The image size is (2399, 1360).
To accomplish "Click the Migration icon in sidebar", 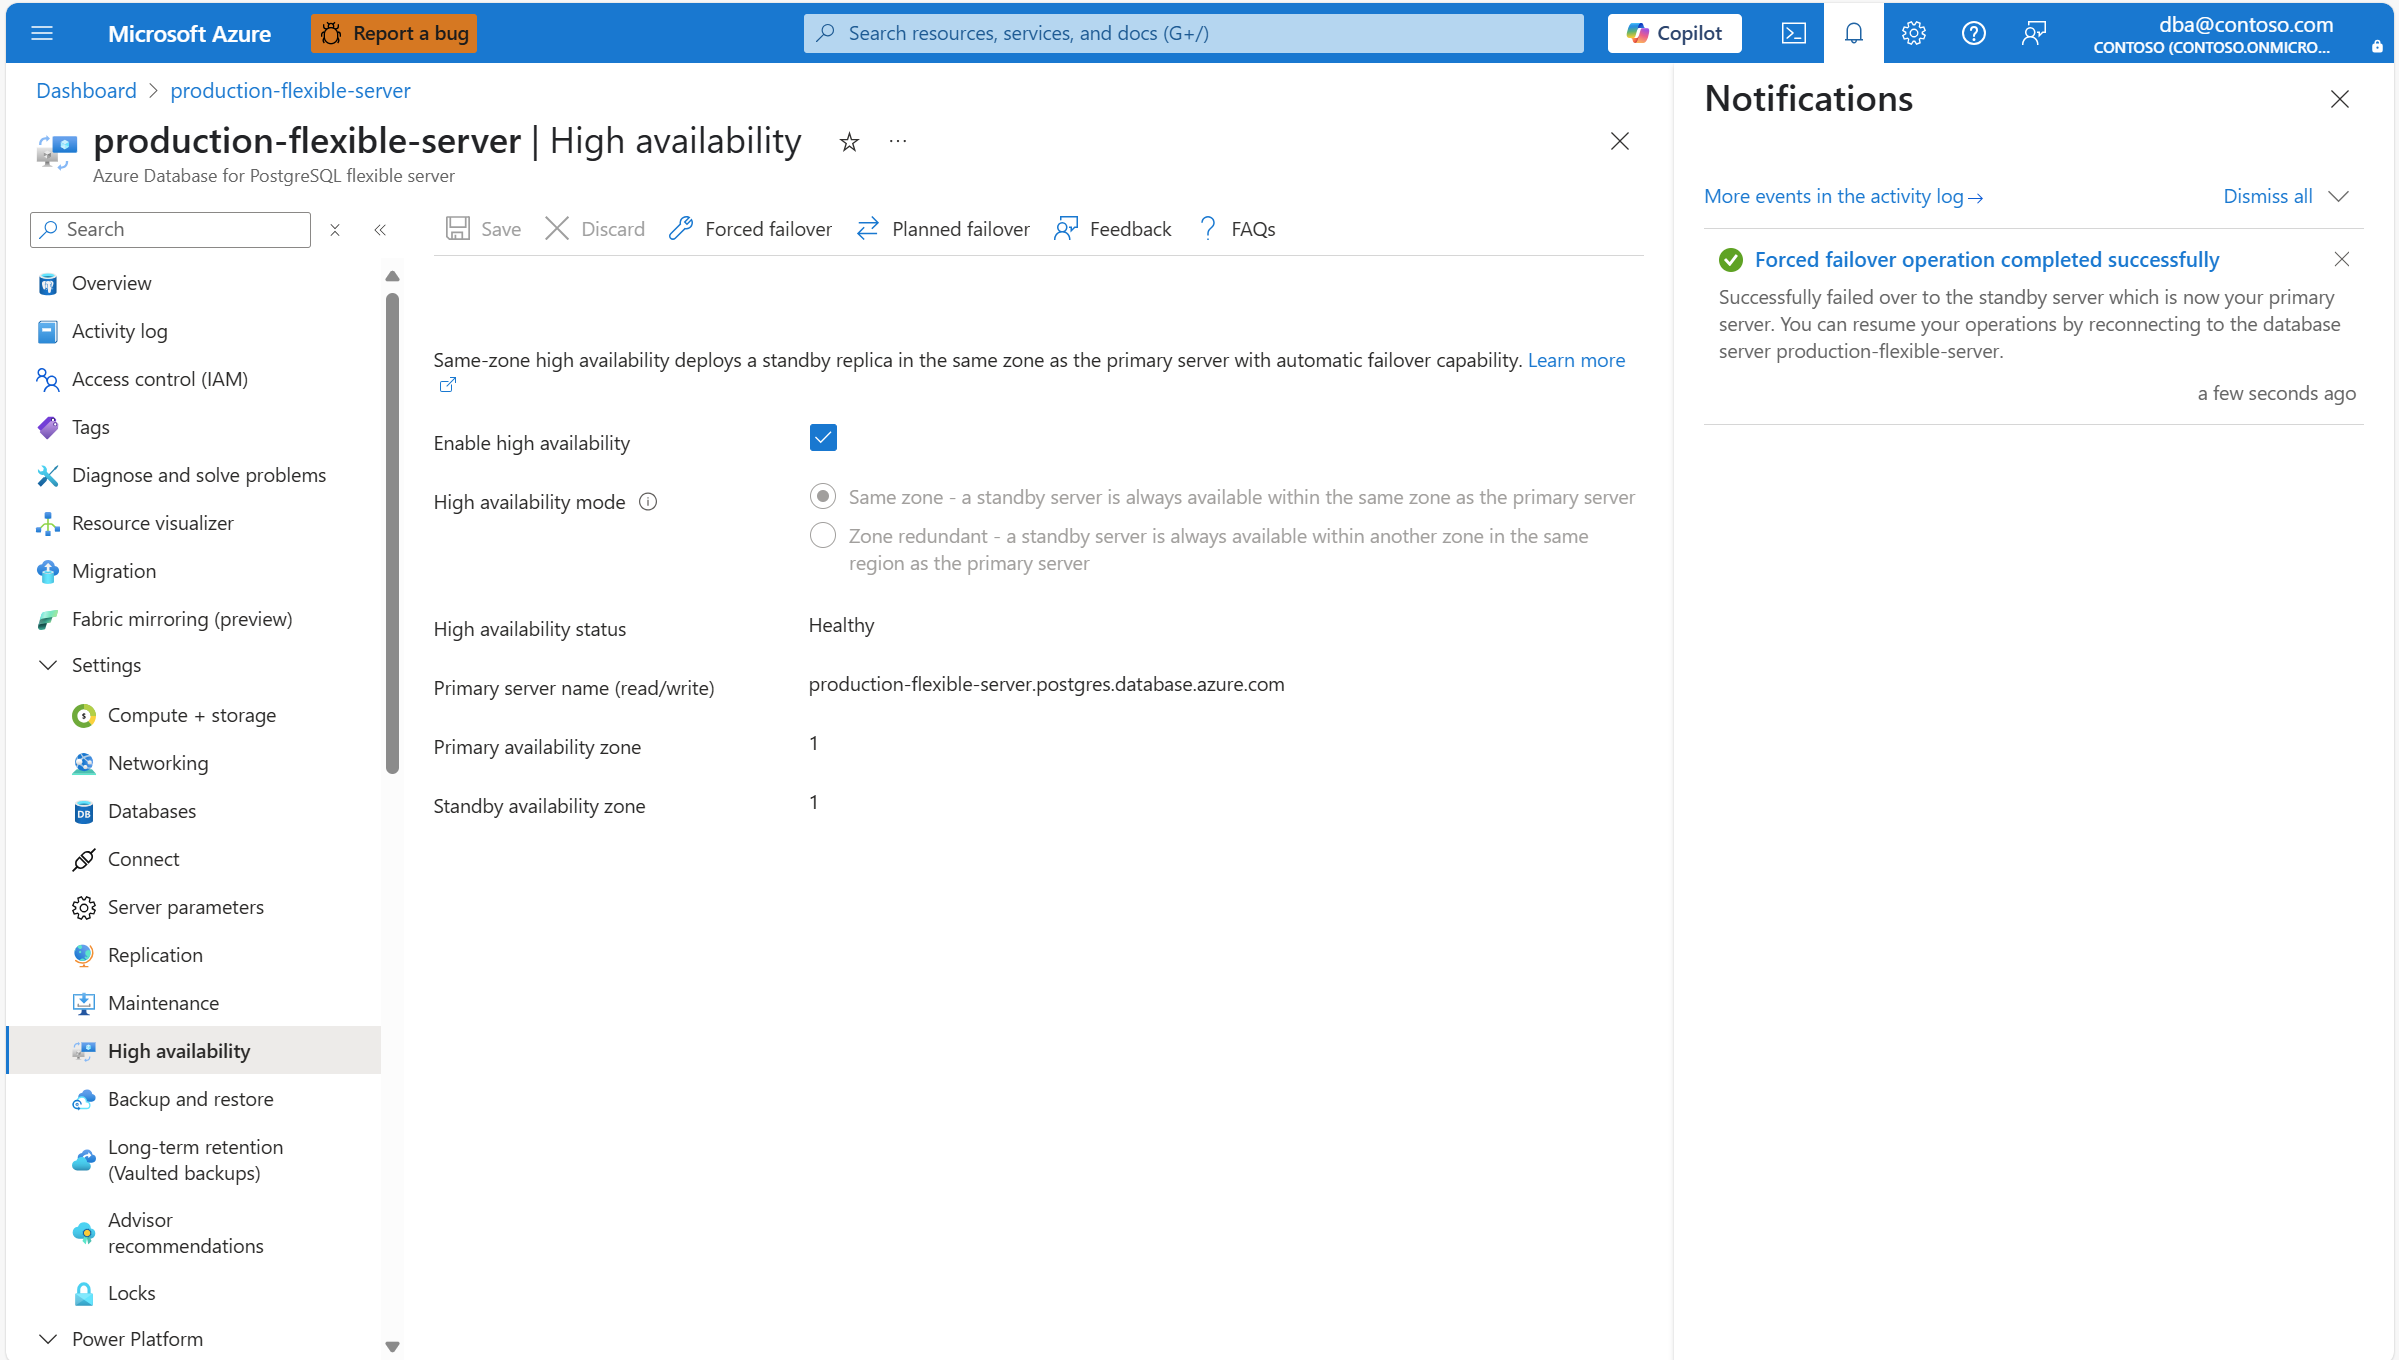I will pos(48,571).
